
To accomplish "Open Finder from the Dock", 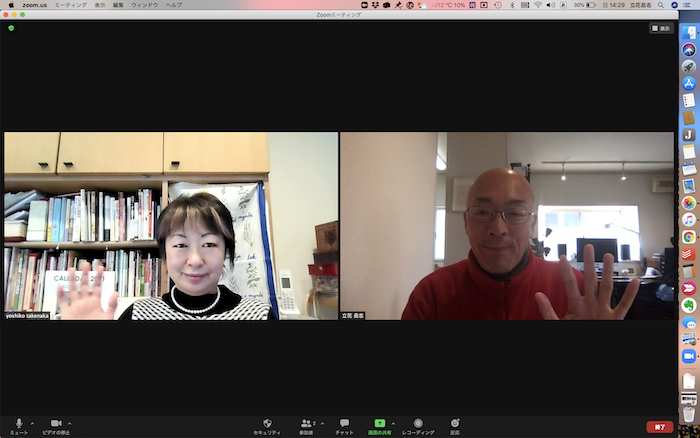I will click(x=689, y=33).
